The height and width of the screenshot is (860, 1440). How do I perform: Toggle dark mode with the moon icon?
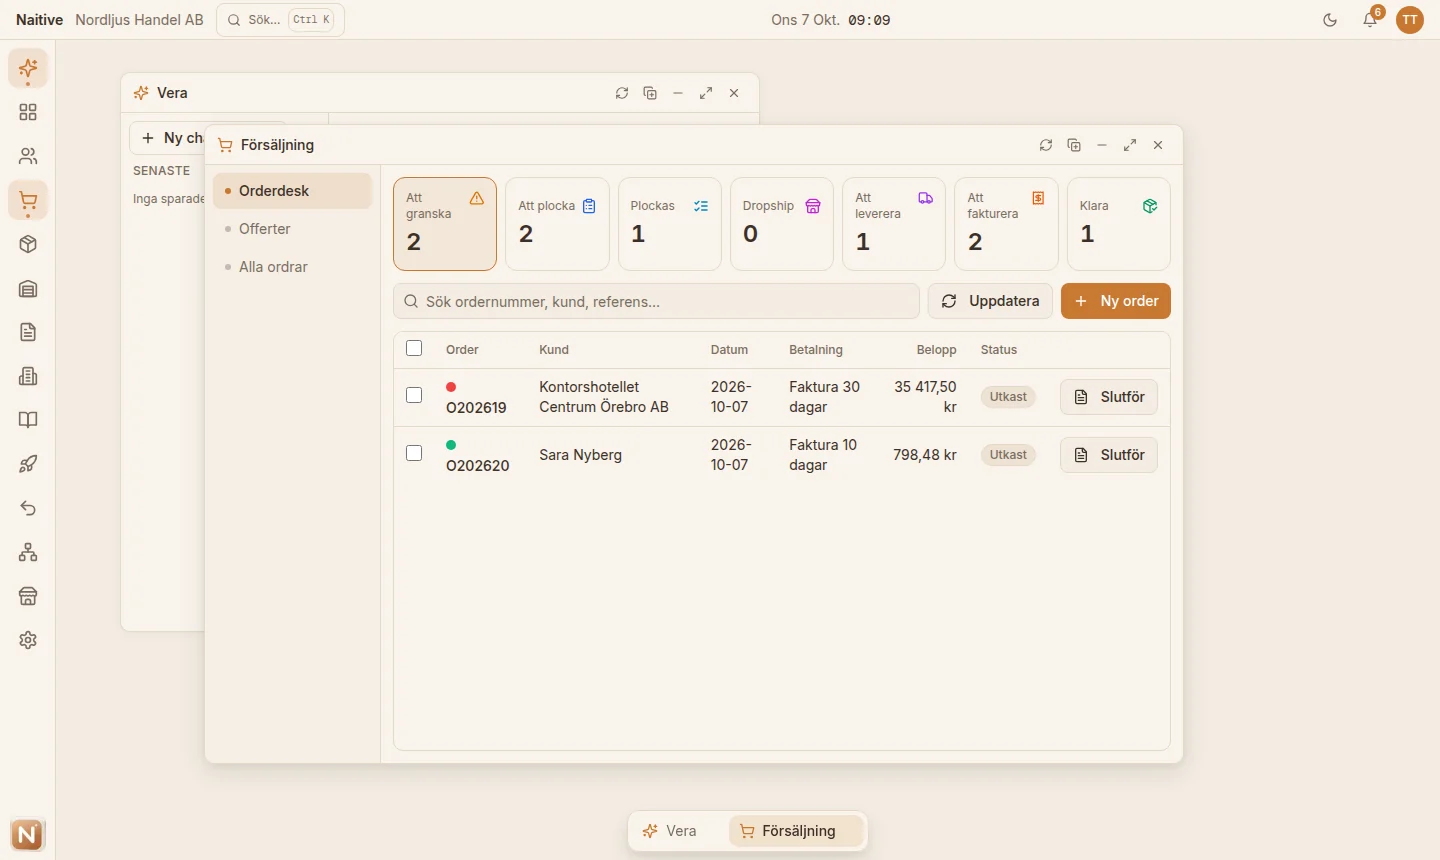1330,20
